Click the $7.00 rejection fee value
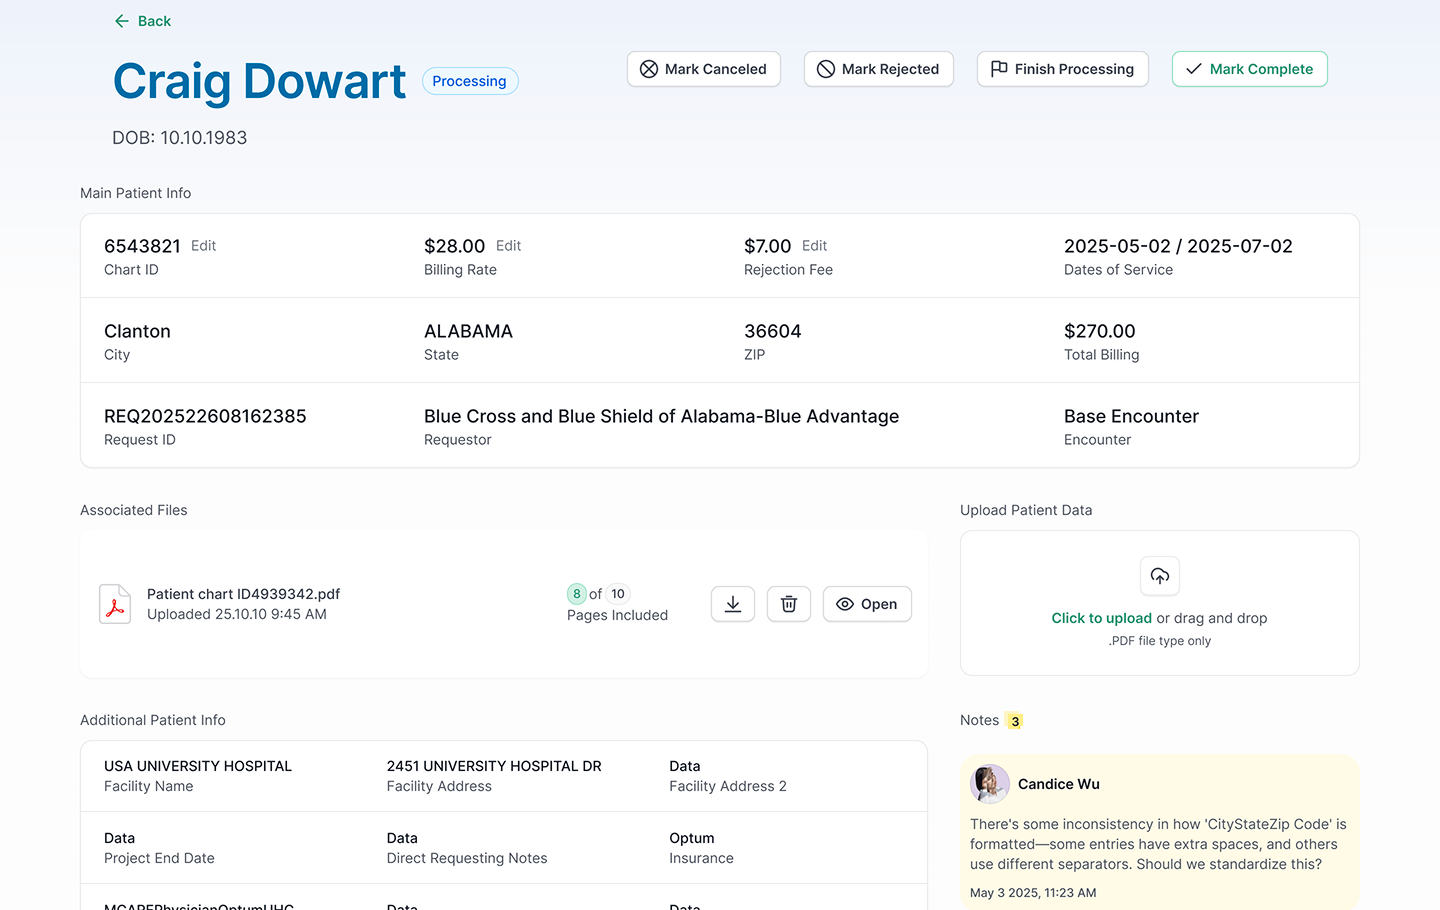 tap(767, 246)
